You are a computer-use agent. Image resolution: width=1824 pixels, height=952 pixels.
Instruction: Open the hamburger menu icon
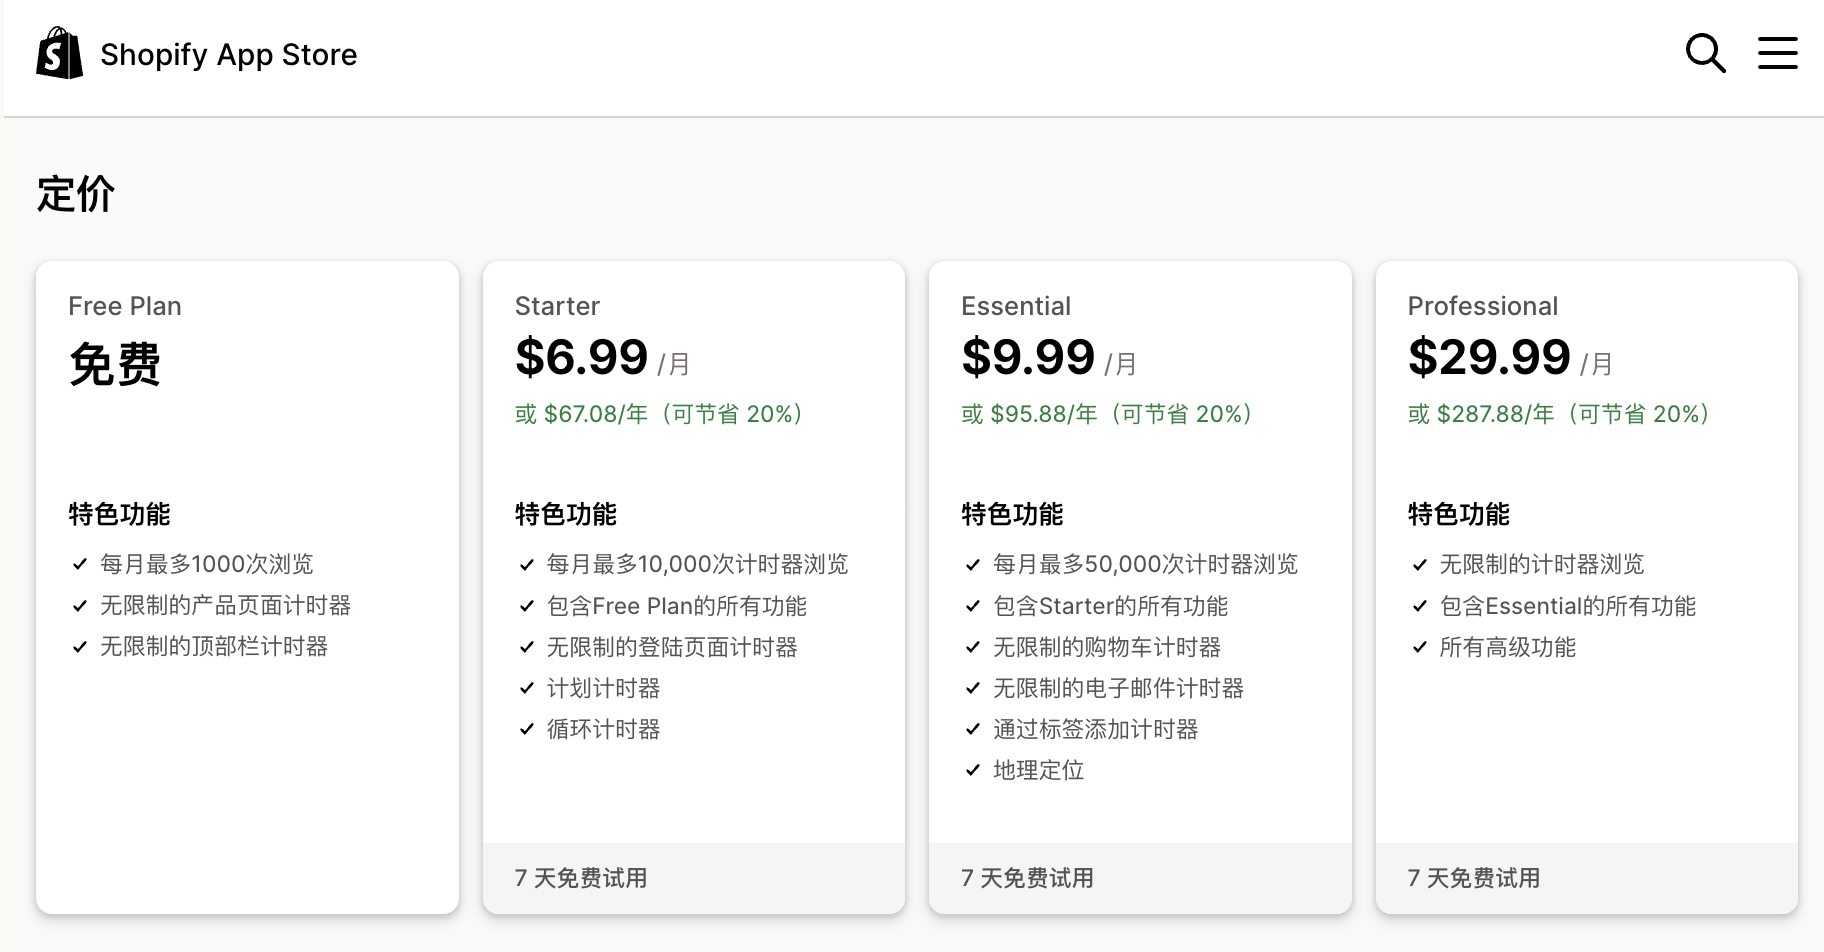pos(1777,53)
